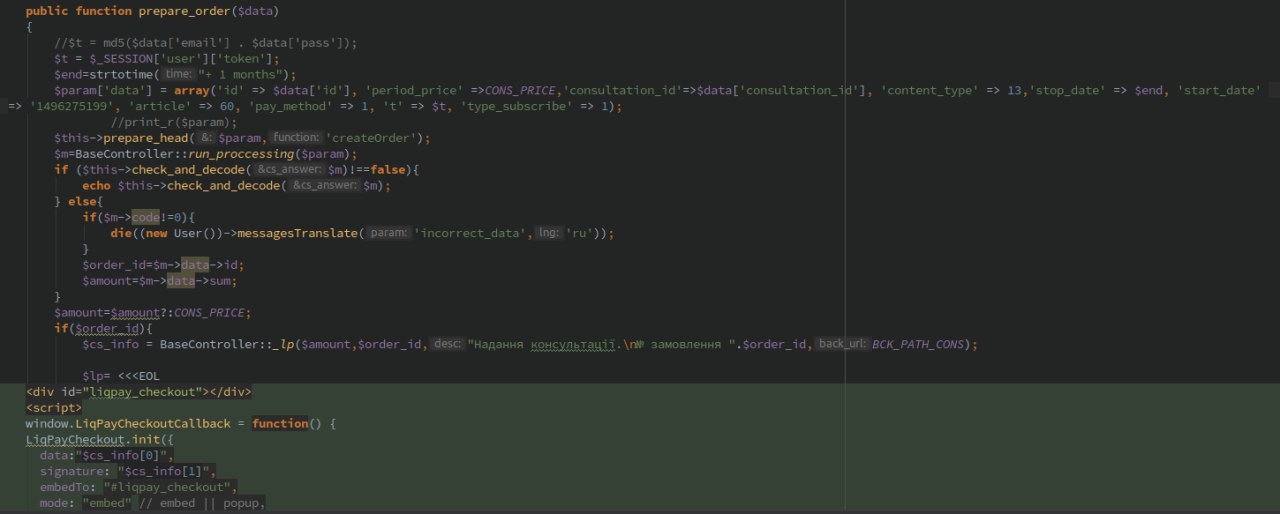
Task: Click the 'public' keyword in the function declaration
Action: [x=47, y=11]
